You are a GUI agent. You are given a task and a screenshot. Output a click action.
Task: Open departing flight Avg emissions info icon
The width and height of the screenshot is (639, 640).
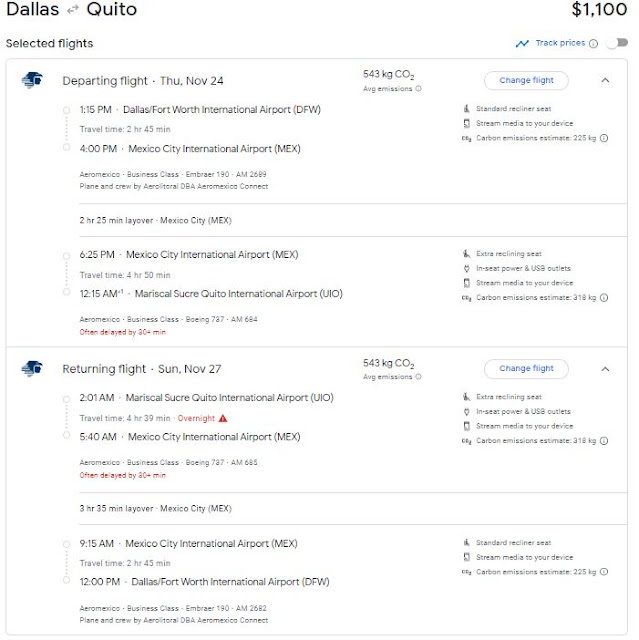tap(418, 89)
